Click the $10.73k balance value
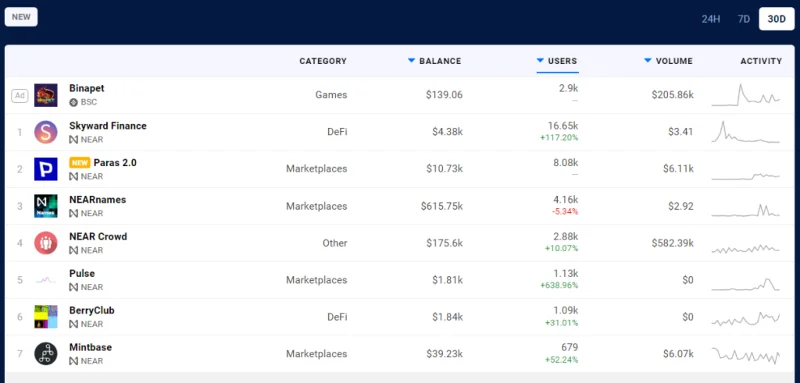The image size is (800, 383). (x=444, y=169)
